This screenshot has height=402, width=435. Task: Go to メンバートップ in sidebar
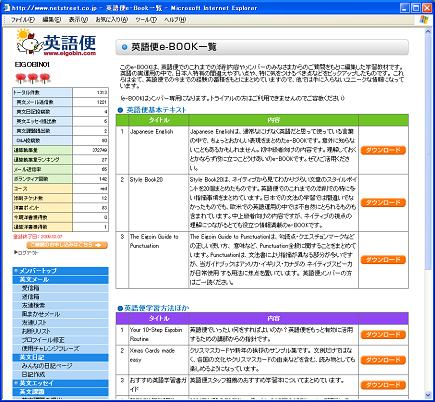[x=60, y=271]
